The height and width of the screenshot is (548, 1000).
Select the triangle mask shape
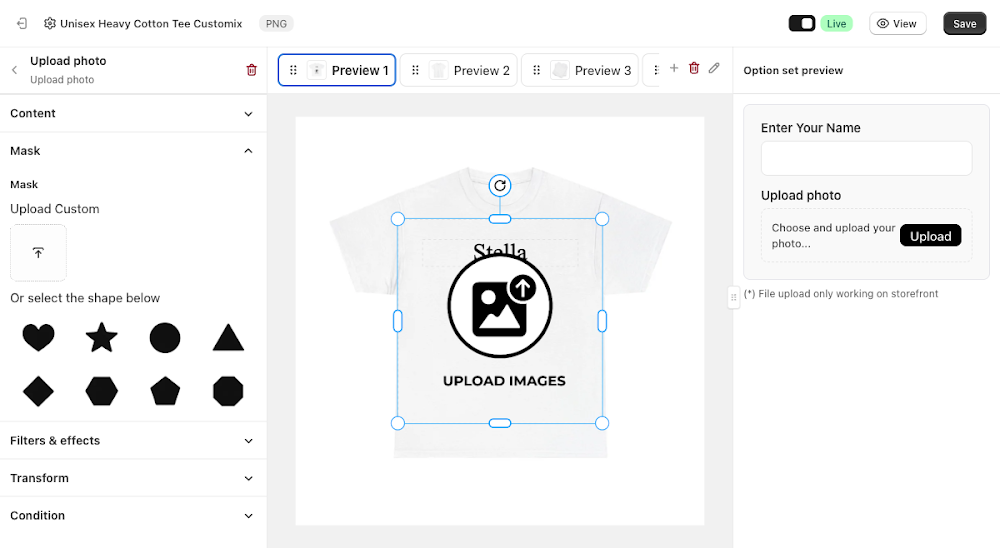tap(228, 337)
